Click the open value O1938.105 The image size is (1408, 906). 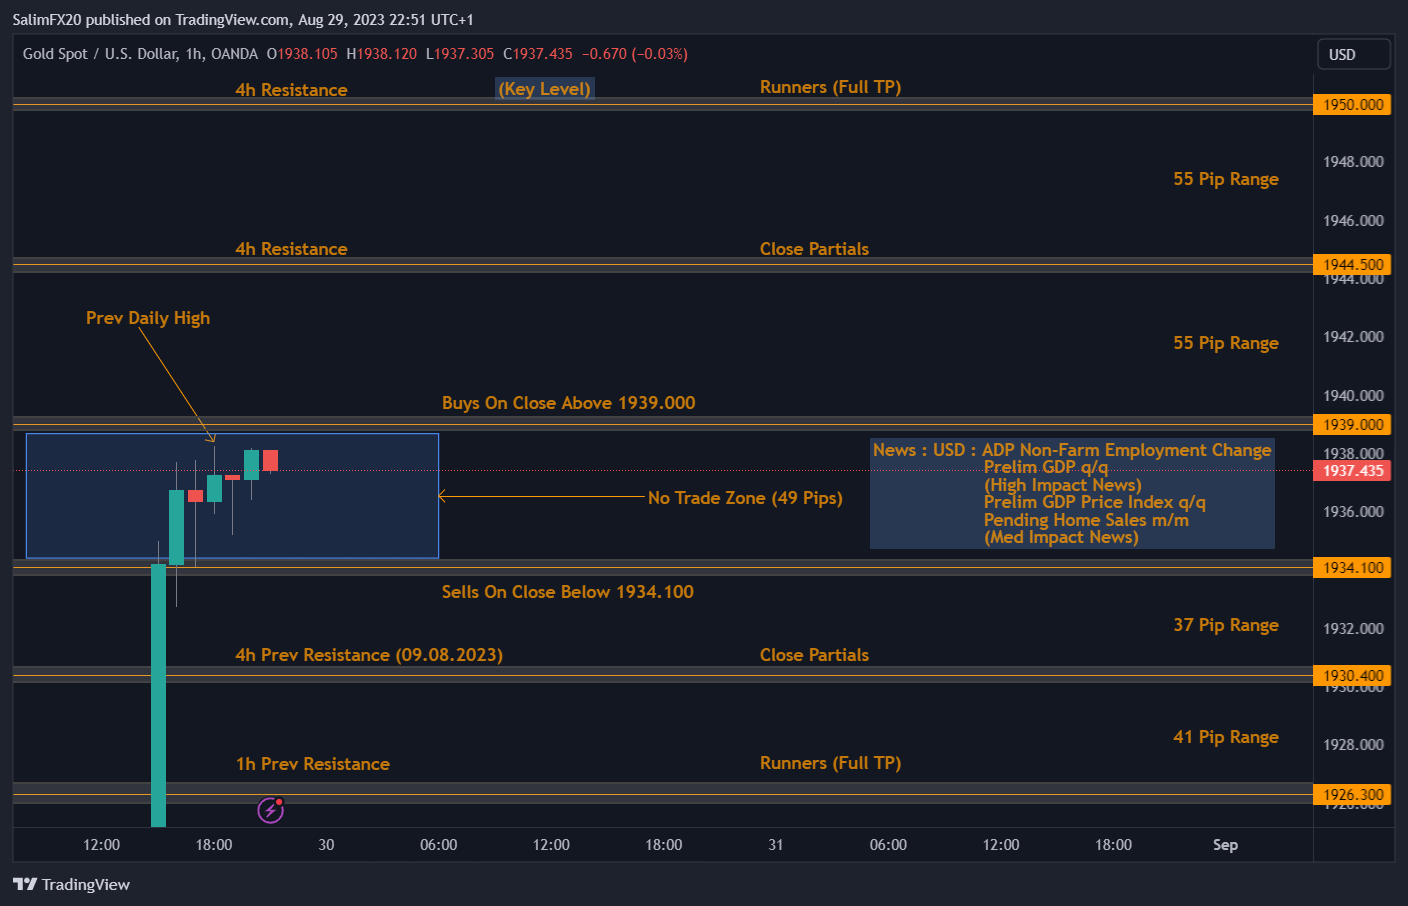tap(302, 54)
